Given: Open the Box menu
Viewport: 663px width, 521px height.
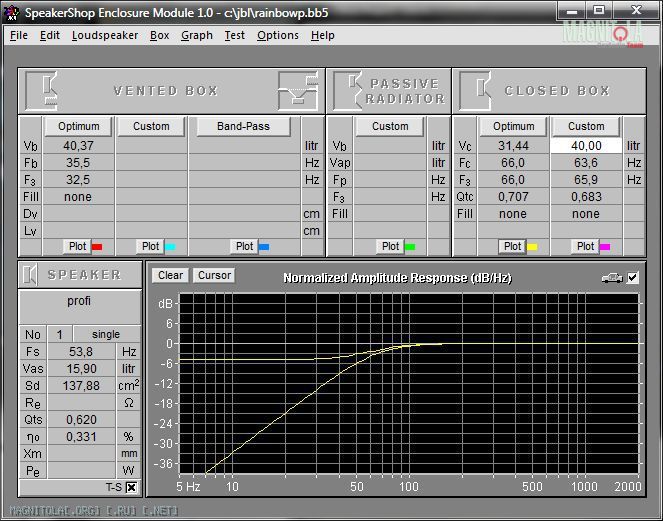Looking at the screenshot, I should click(159, 35).
